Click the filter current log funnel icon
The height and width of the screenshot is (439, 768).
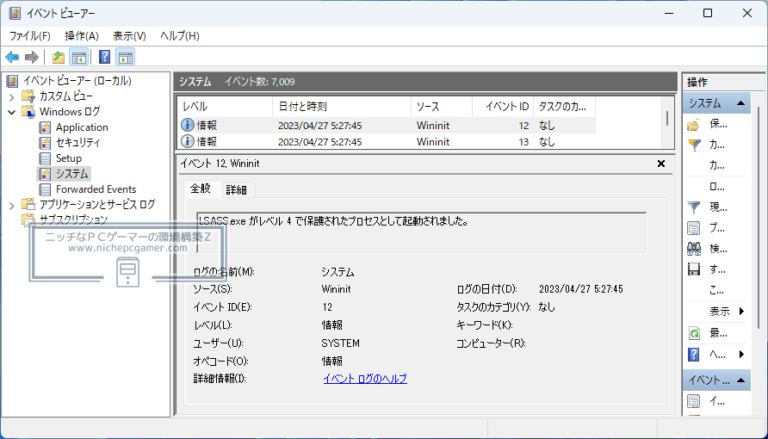click(x=693, y=206)
